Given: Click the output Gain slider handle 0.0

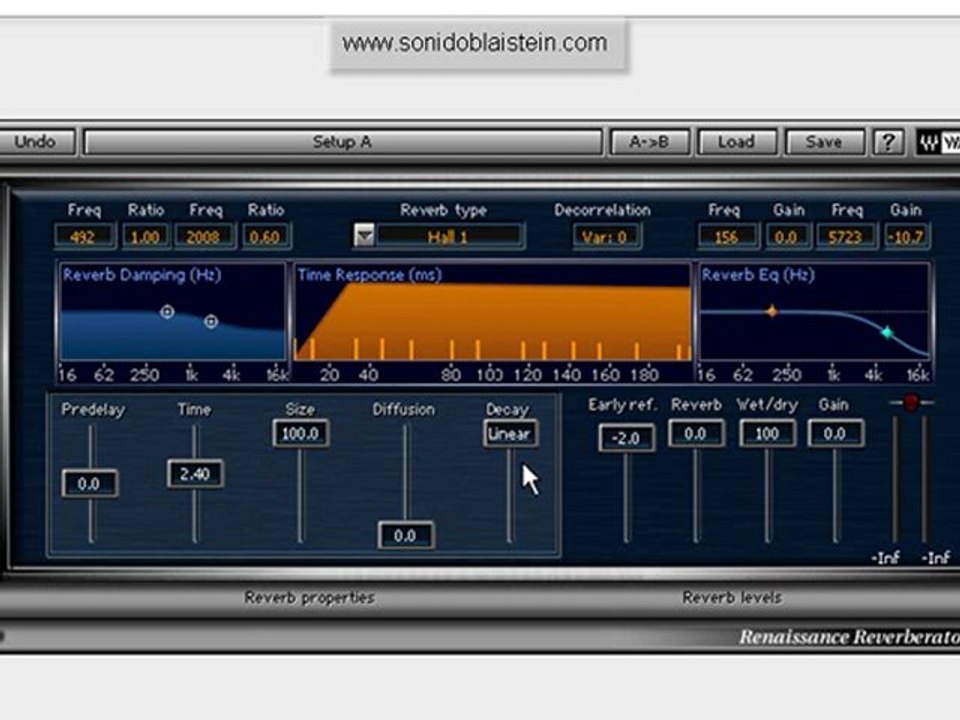Looking at the screenshot, I should (x=836, y=433).
